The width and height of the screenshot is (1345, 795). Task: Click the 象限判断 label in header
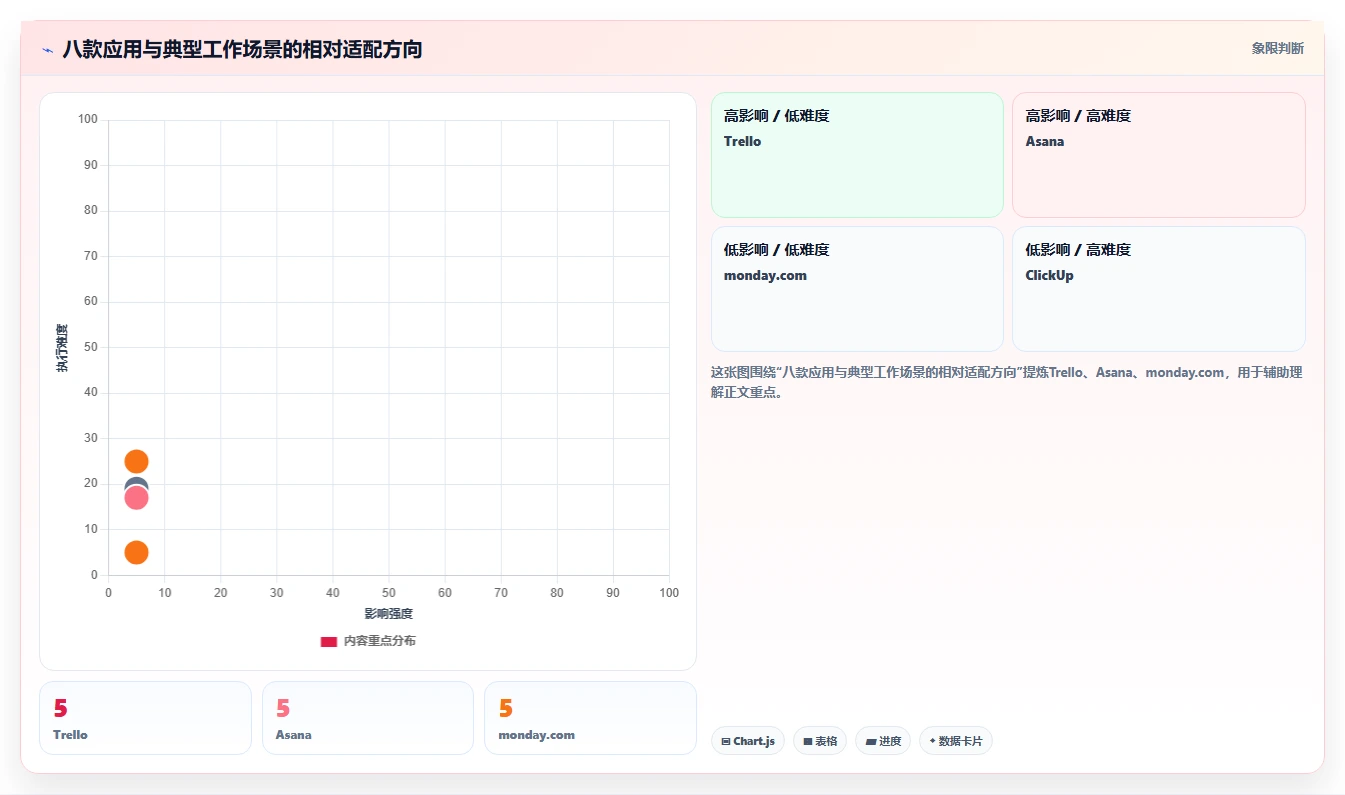tap(1278, 48)
